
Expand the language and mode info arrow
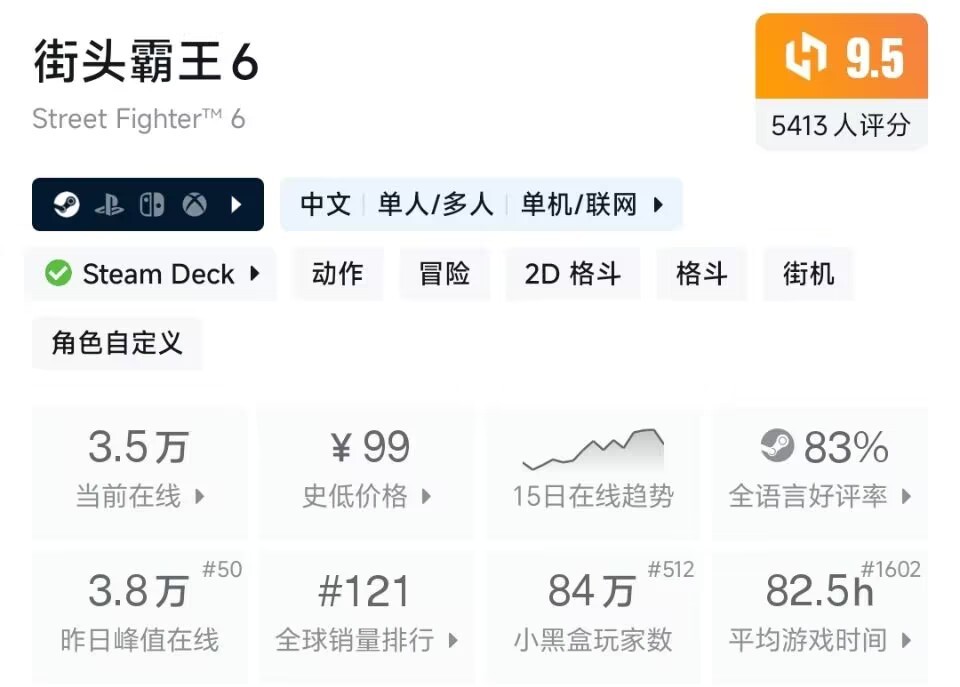click(x=658, y=205)
